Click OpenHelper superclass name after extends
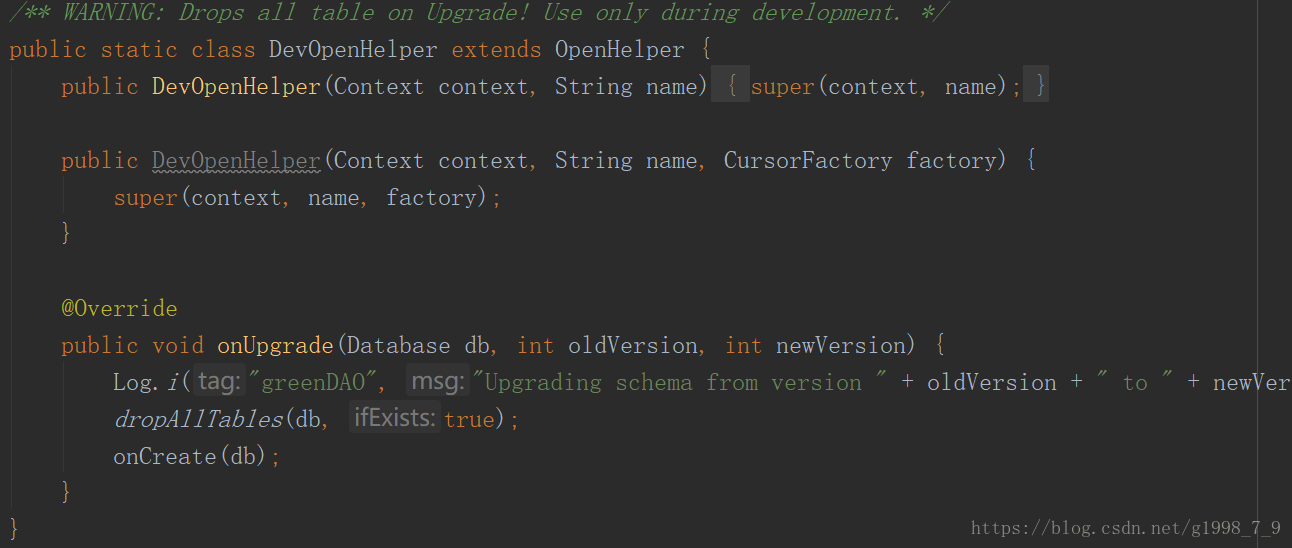The width and height of the screenshot is (1292, 548). (x=620, y=50)
